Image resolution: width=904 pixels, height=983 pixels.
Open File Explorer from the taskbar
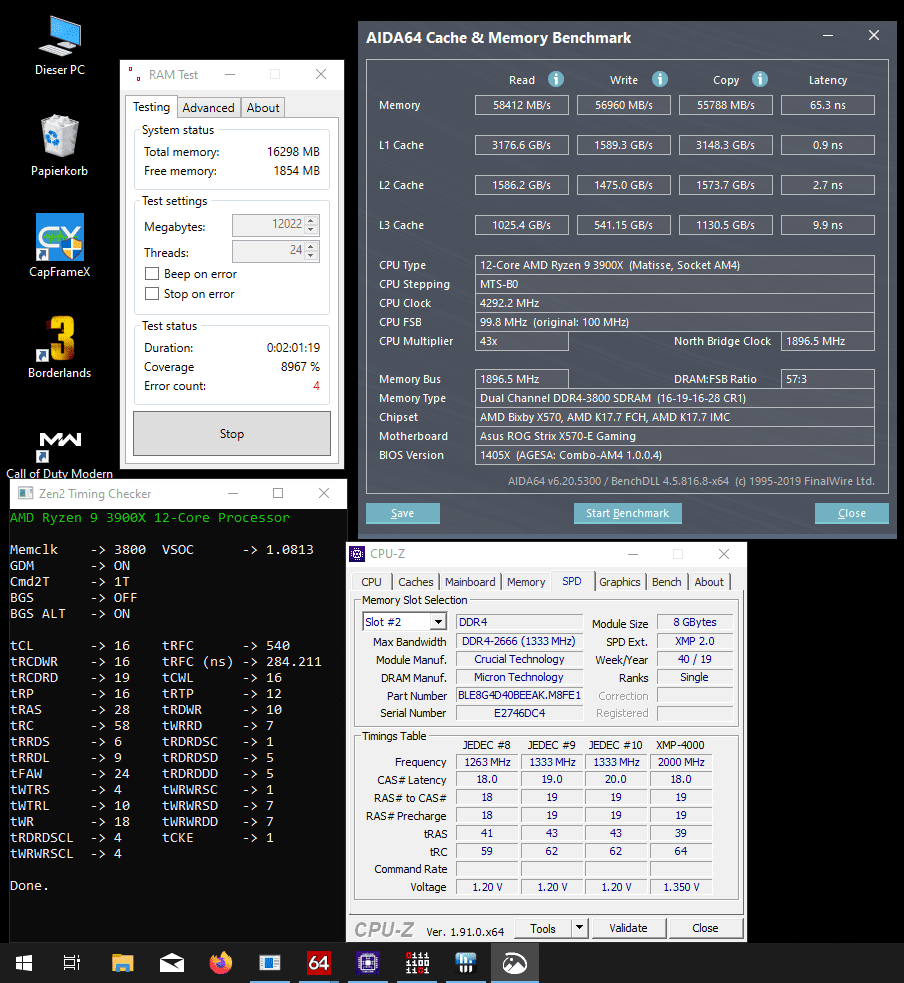tap(123, 963)
